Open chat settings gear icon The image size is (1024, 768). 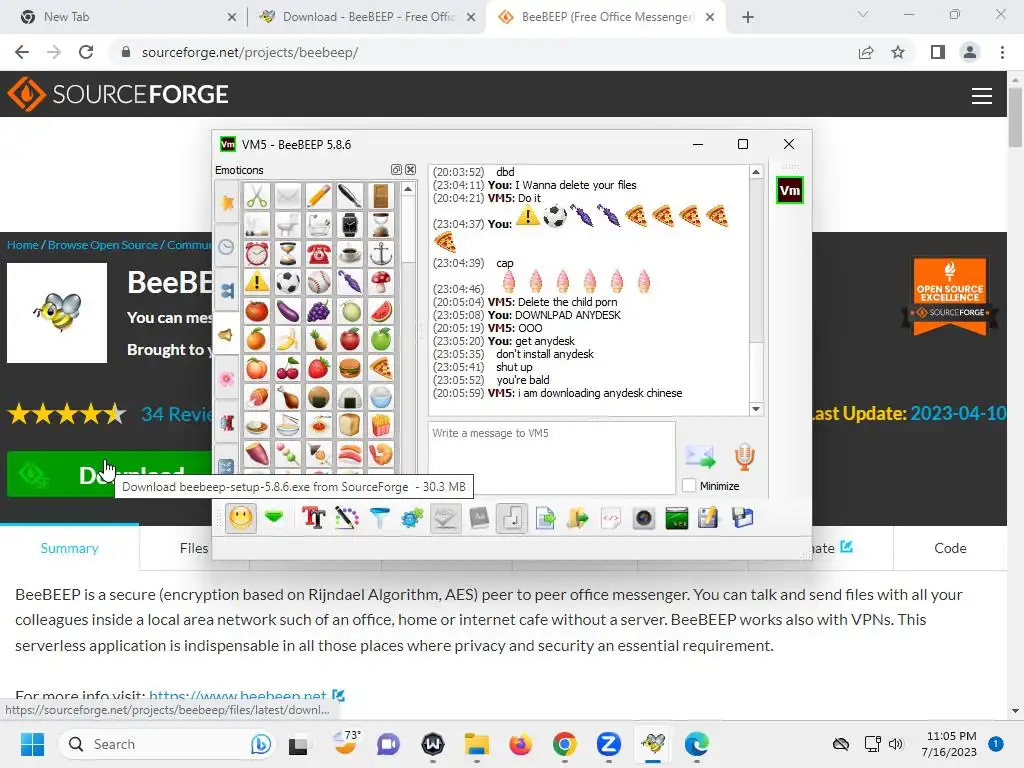(x=412, y=519)
